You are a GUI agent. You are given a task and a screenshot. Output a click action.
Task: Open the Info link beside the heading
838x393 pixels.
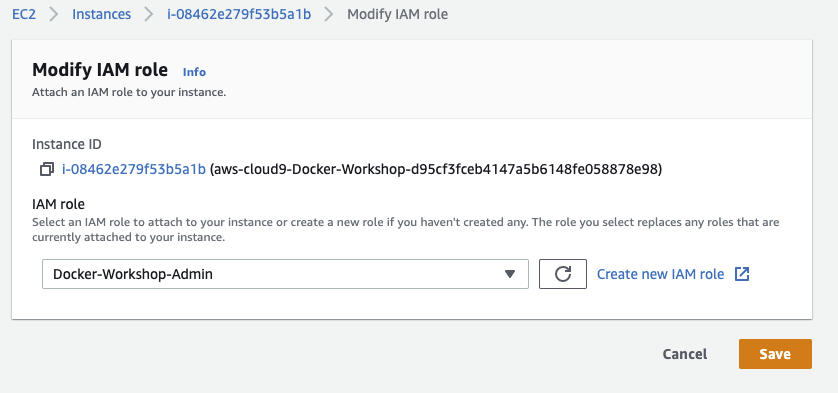pos(194,72)
